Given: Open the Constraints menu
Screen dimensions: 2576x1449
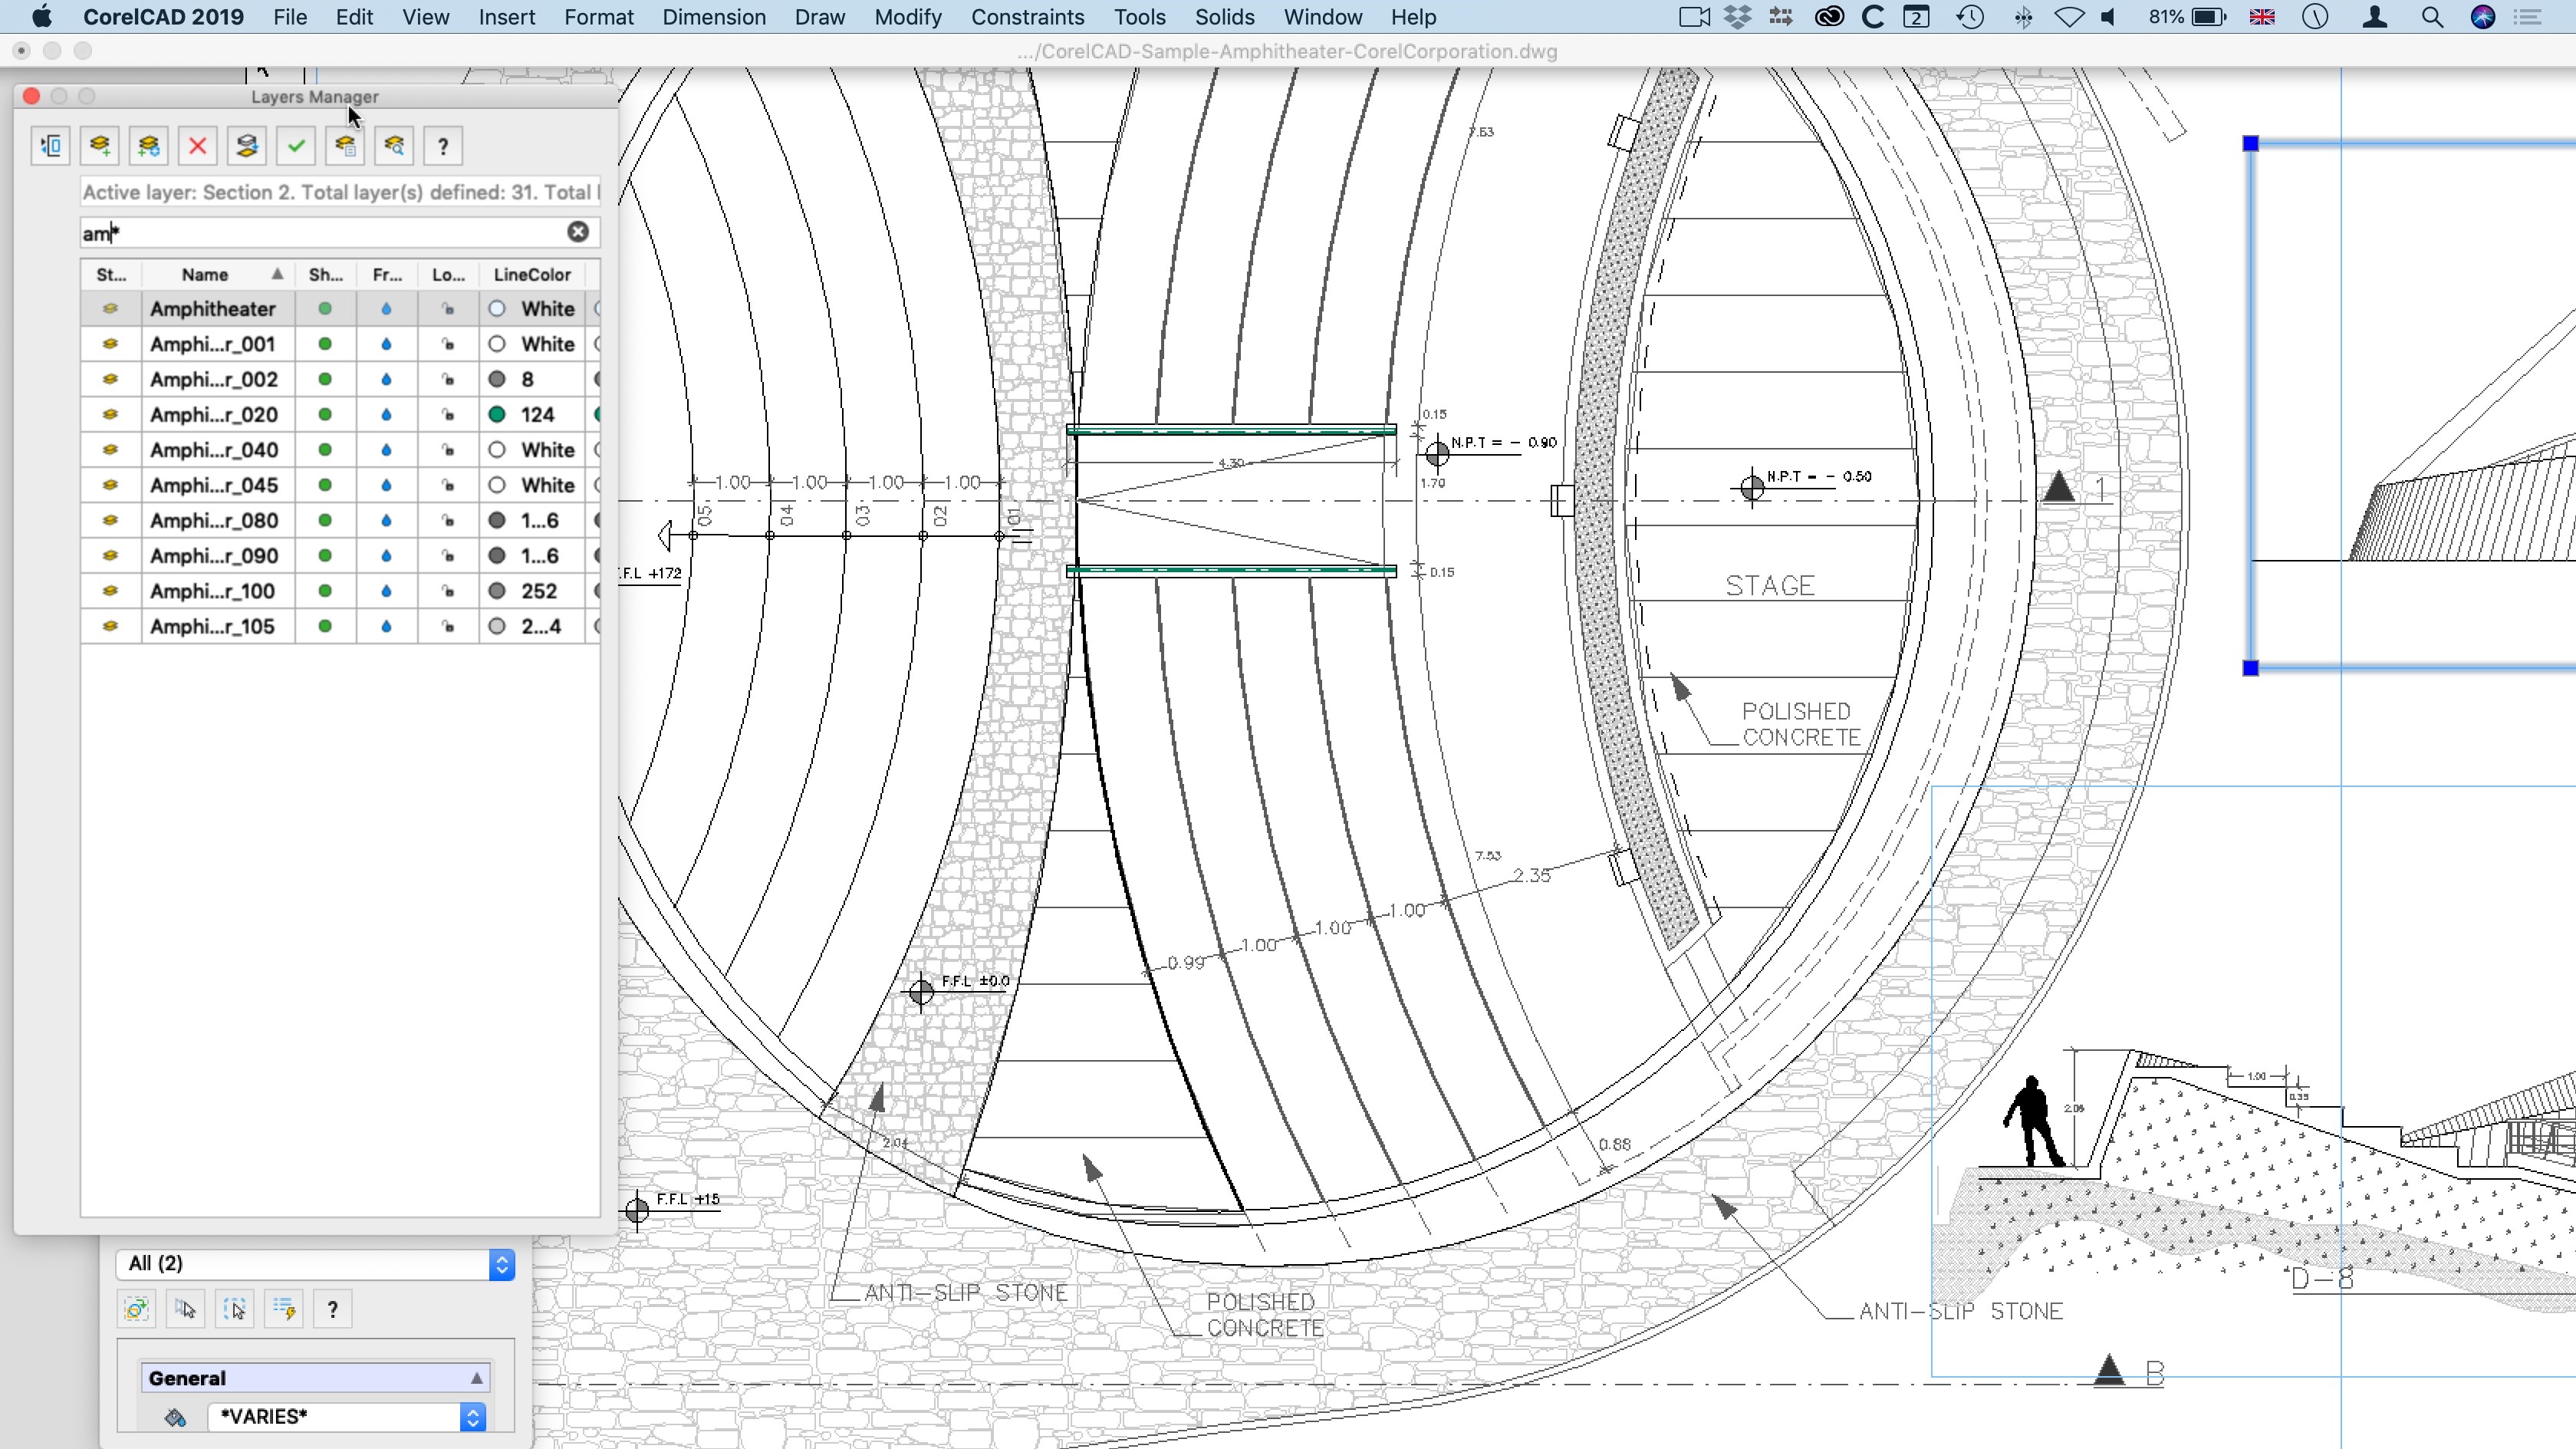Looking at the screenshot, I should click(x=1027, y=17).
